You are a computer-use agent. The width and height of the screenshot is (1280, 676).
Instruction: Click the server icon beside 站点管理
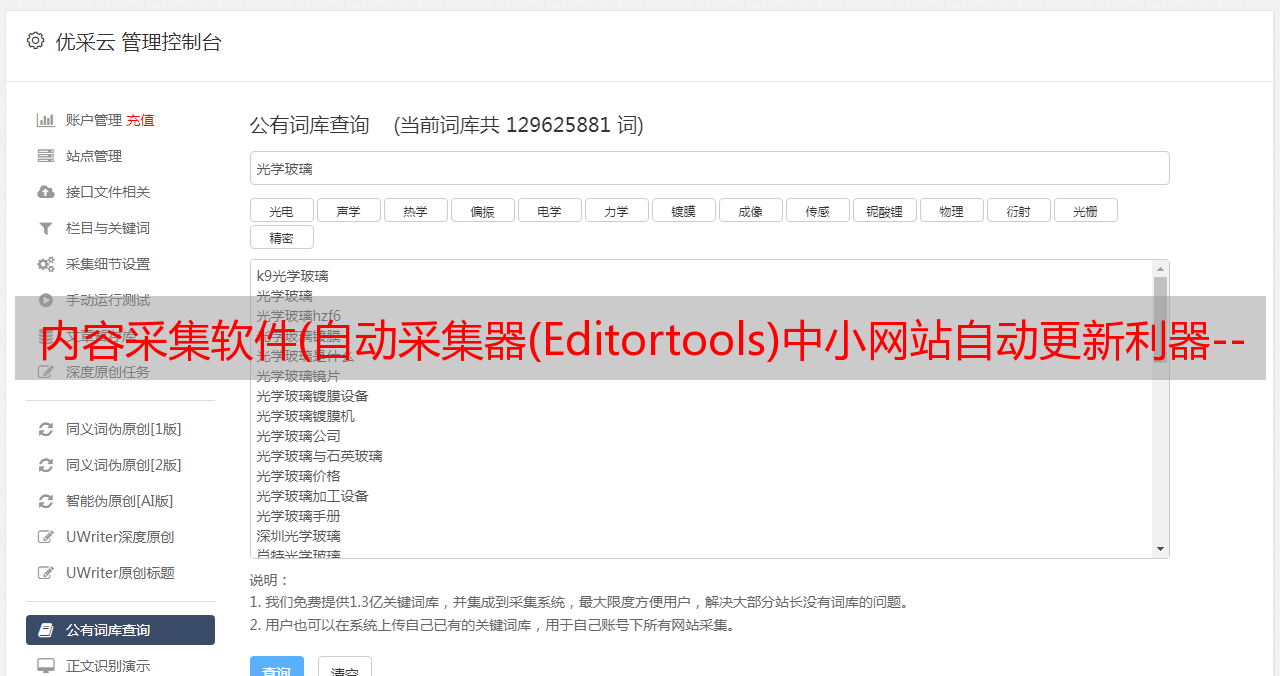click(45, 156)
